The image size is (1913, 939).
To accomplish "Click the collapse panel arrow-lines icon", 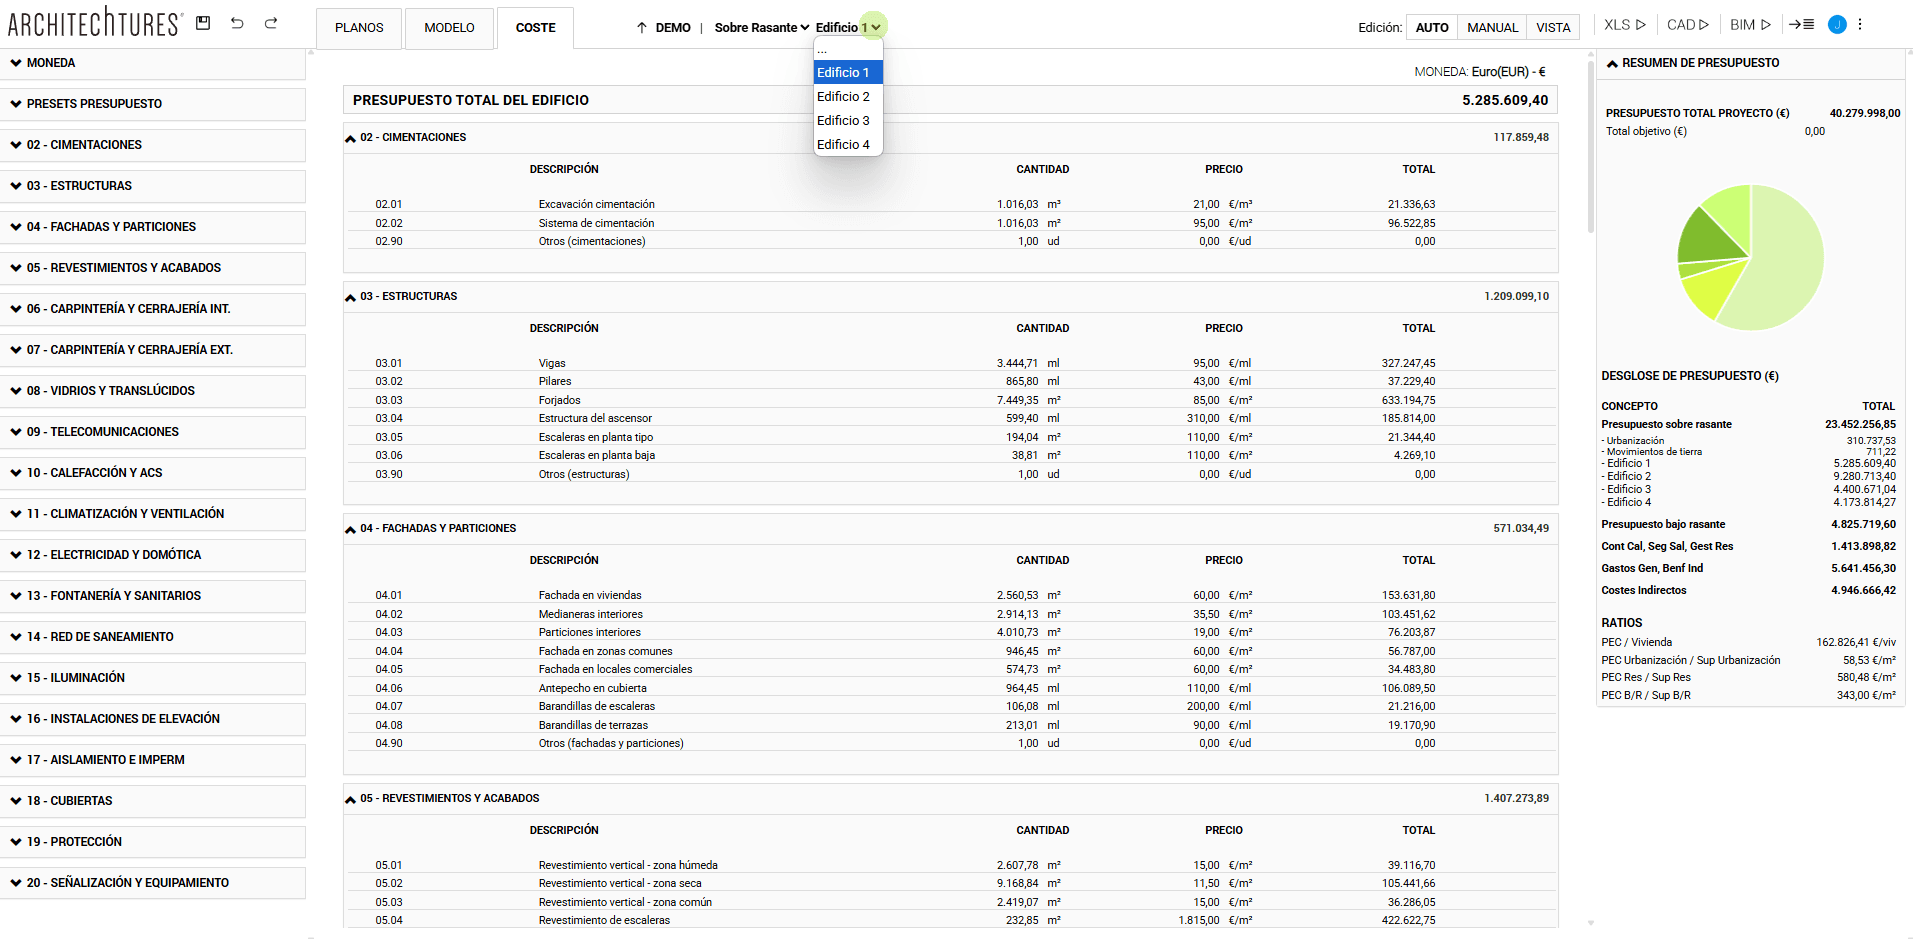I will coord(1801,25).
